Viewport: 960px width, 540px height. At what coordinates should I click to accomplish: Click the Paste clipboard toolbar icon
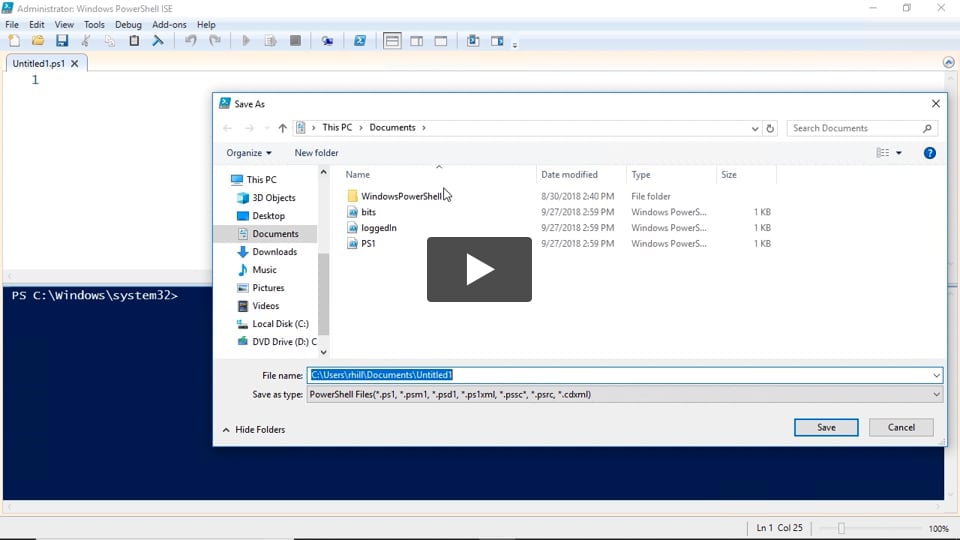(x=134, y=41)
